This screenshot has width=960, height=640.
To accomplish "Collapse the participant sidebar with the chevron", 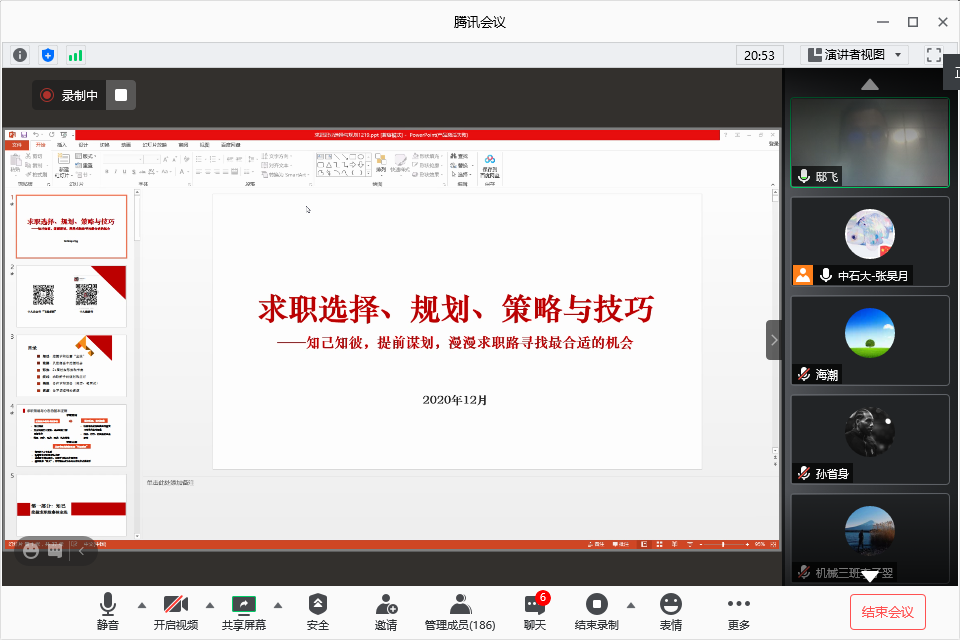I will point(774,340).
